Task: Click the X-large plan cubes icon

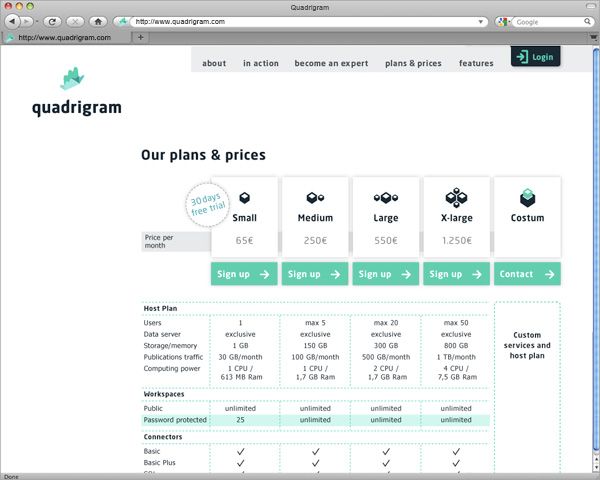Action: click(457, 197)
